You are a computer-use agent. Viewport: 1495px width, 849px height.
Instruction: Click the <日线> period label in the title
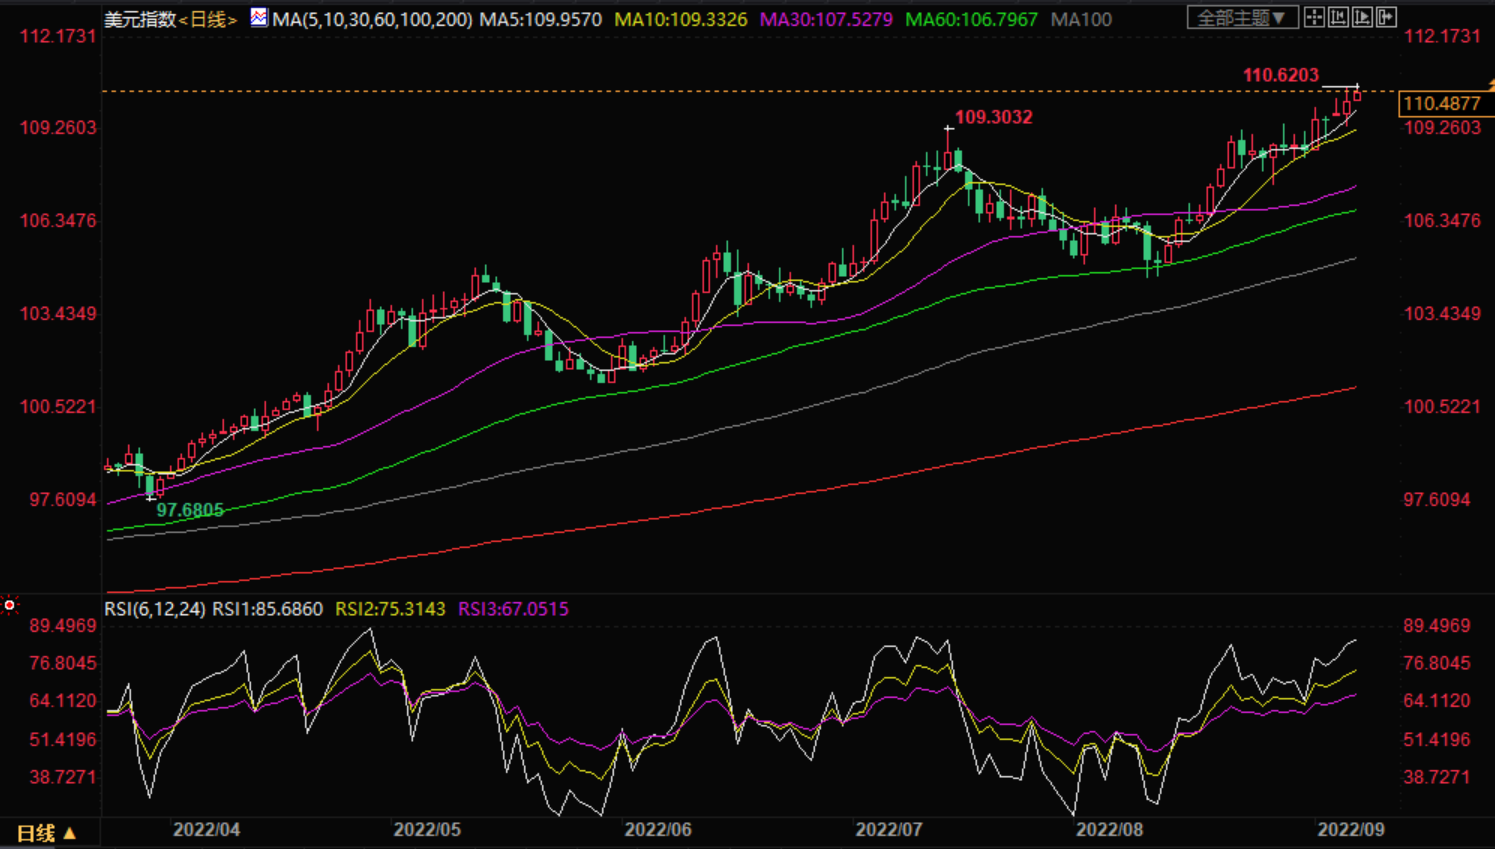tap(208, 19)
